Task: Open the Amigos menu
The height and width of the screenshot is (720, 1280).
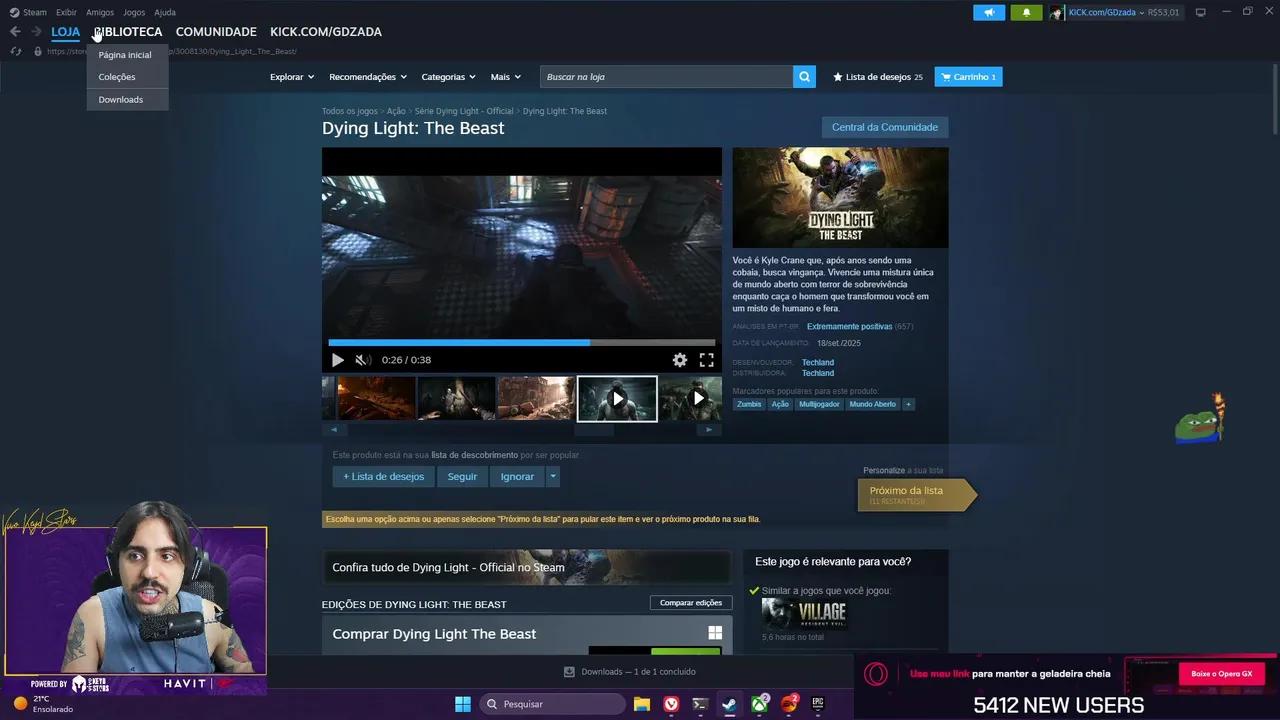Action: pos(100,13)
